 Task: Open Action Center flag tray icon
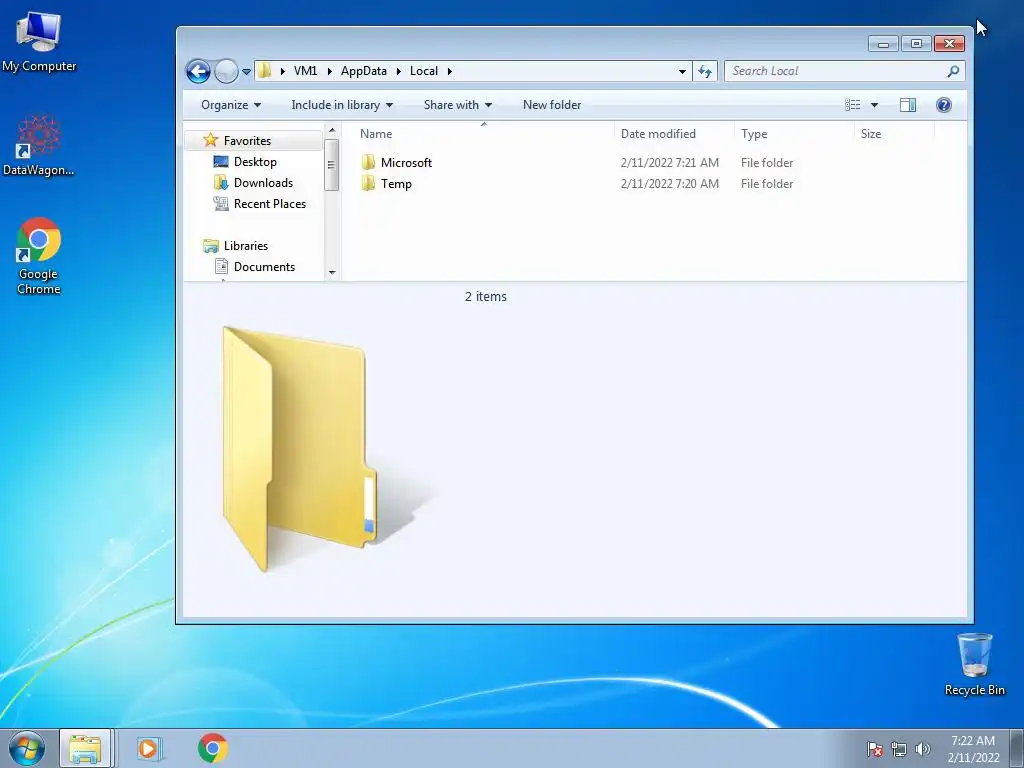(874, 749)
